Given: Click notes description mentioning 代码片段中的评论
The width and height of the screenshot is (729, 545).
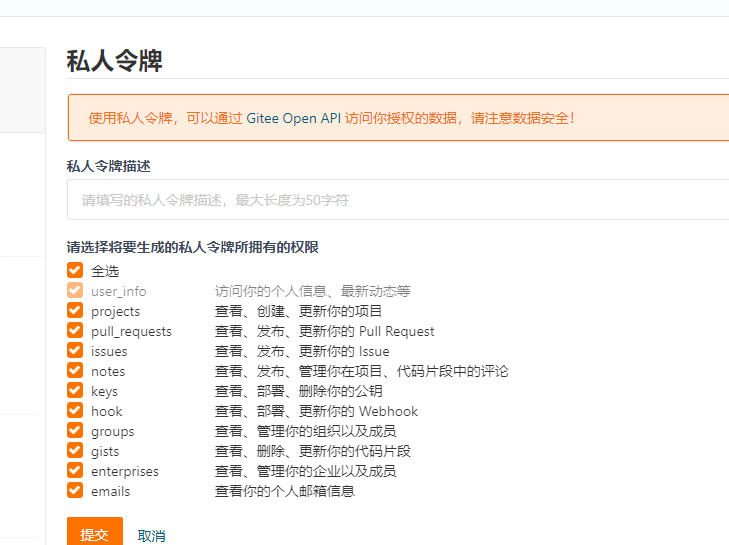Looking at the screenshot, I should coord(361,371).
